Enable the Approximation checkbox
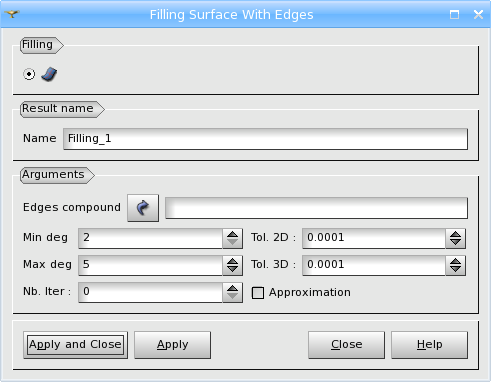Viewport: 491px width, 382px height. click(258, 293)
